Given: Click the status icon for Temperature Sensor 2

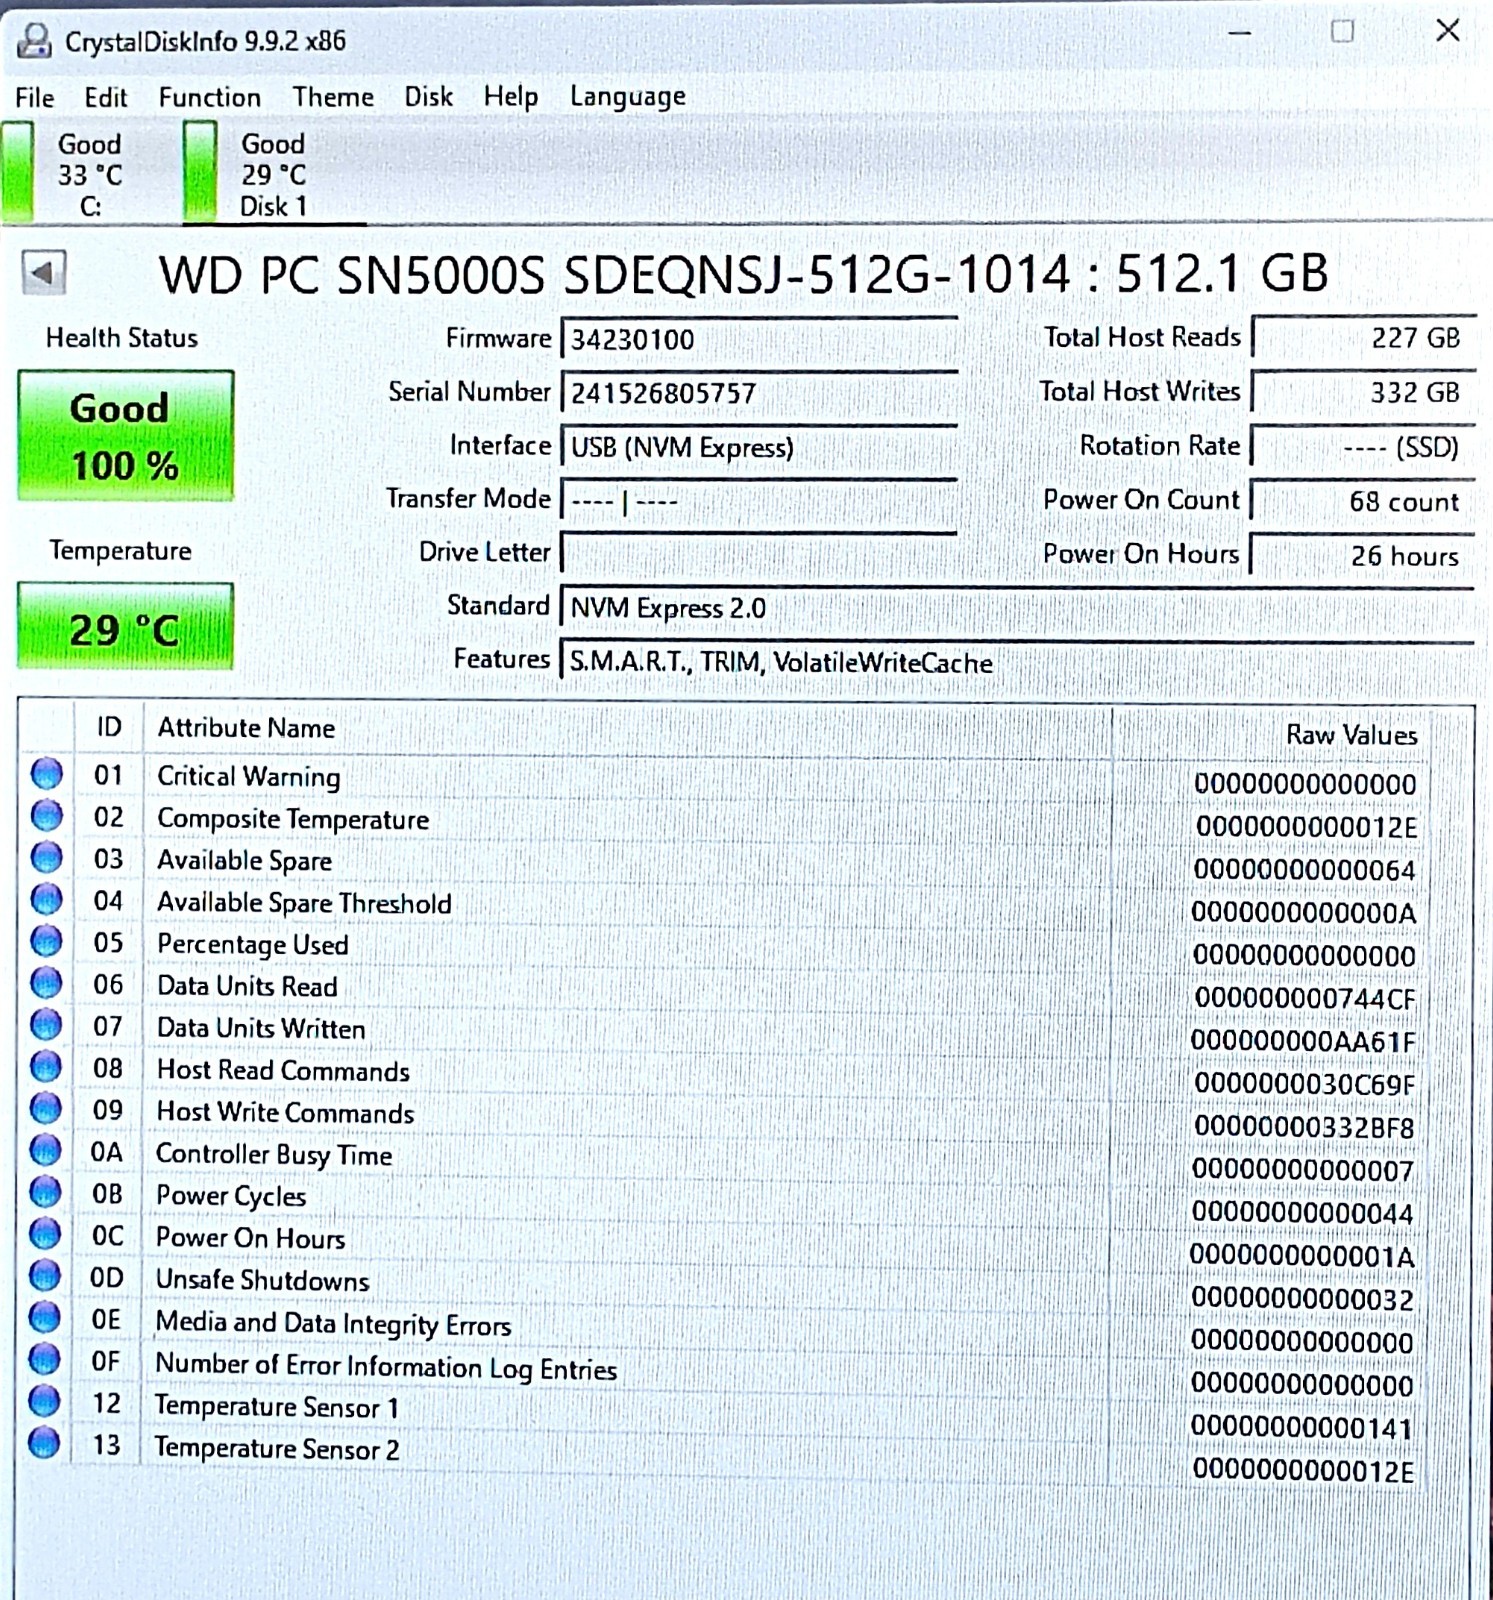Looking at the screenshot, I should pos(44,1444).
